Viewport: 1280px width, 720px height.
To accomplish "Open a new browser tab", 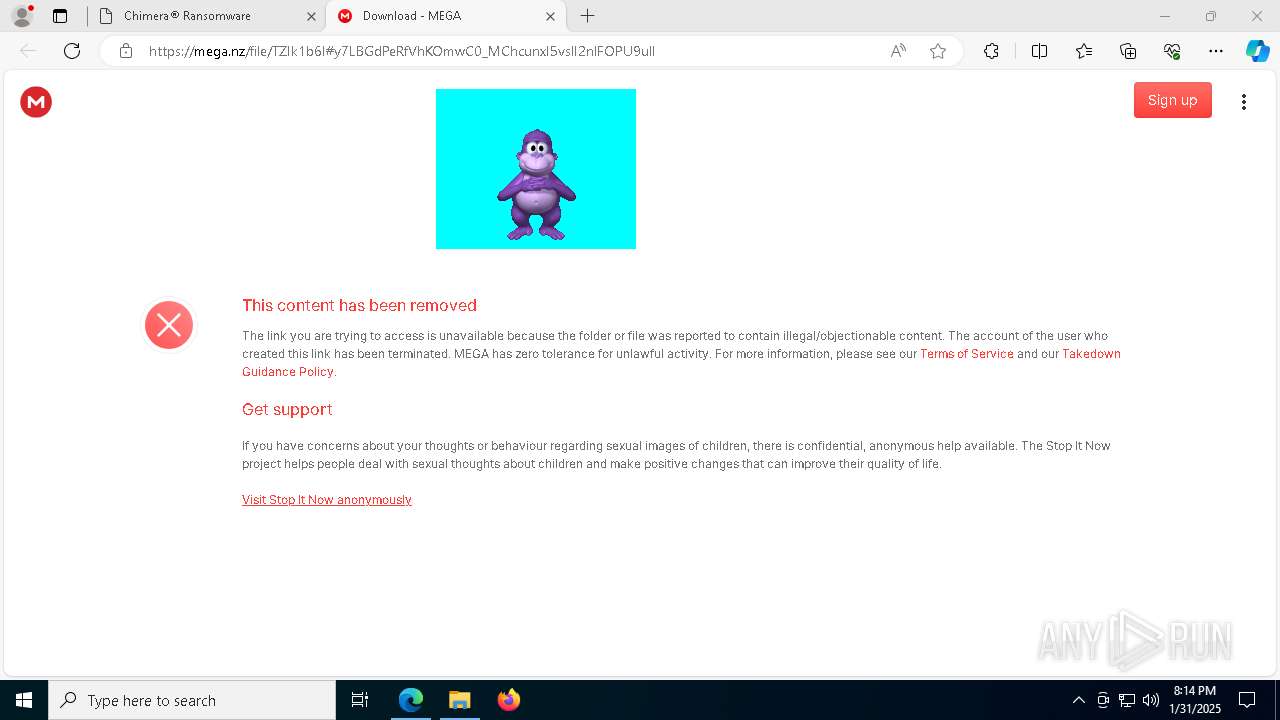I will (588, 16).
